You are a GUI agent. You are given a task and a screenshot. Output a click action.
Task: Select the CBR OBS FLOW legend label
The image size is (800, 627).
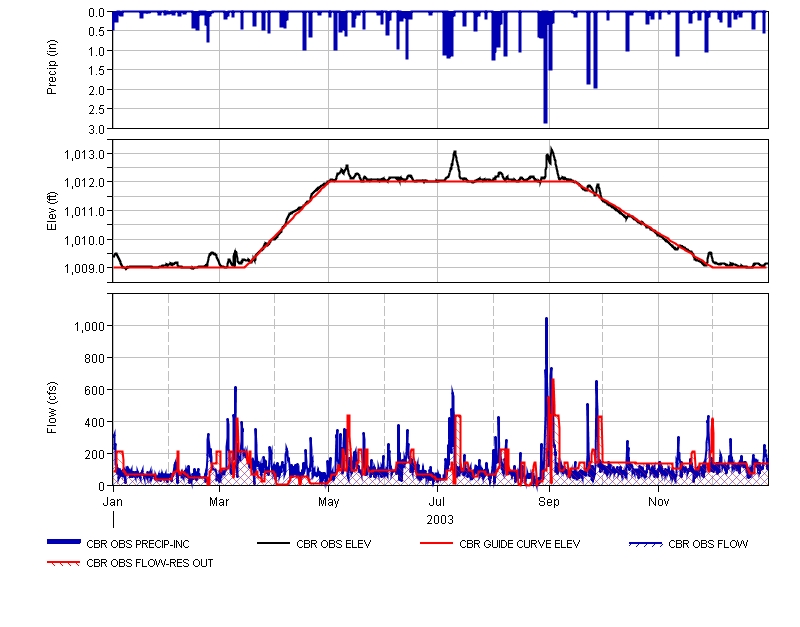pos(708,544)
